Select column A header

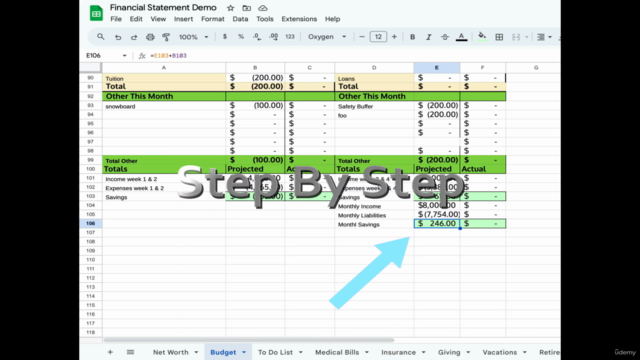coord(164,67)
